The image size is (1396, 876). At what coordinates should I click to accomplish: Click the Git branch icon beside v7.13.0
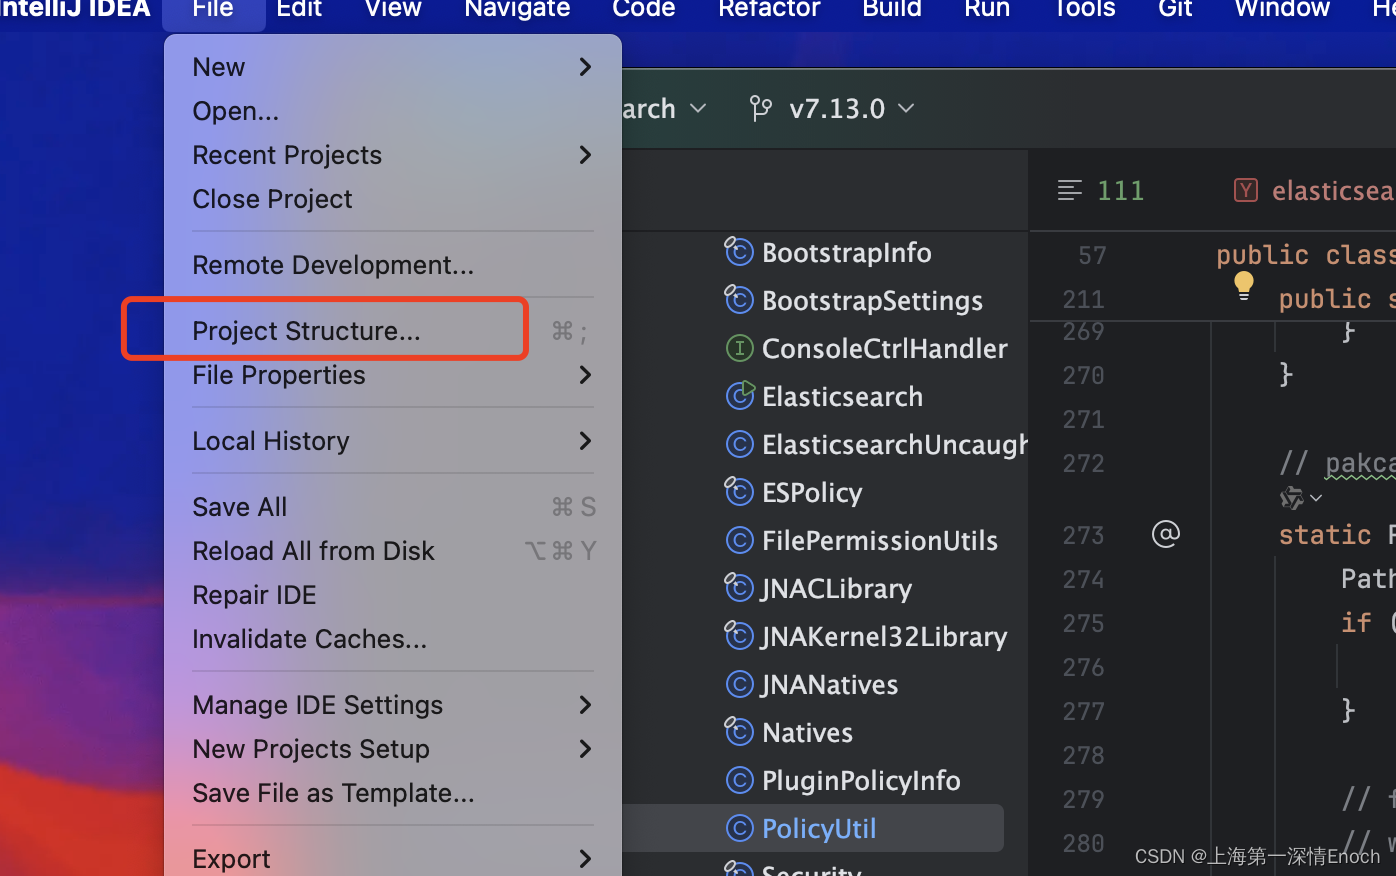761,108
